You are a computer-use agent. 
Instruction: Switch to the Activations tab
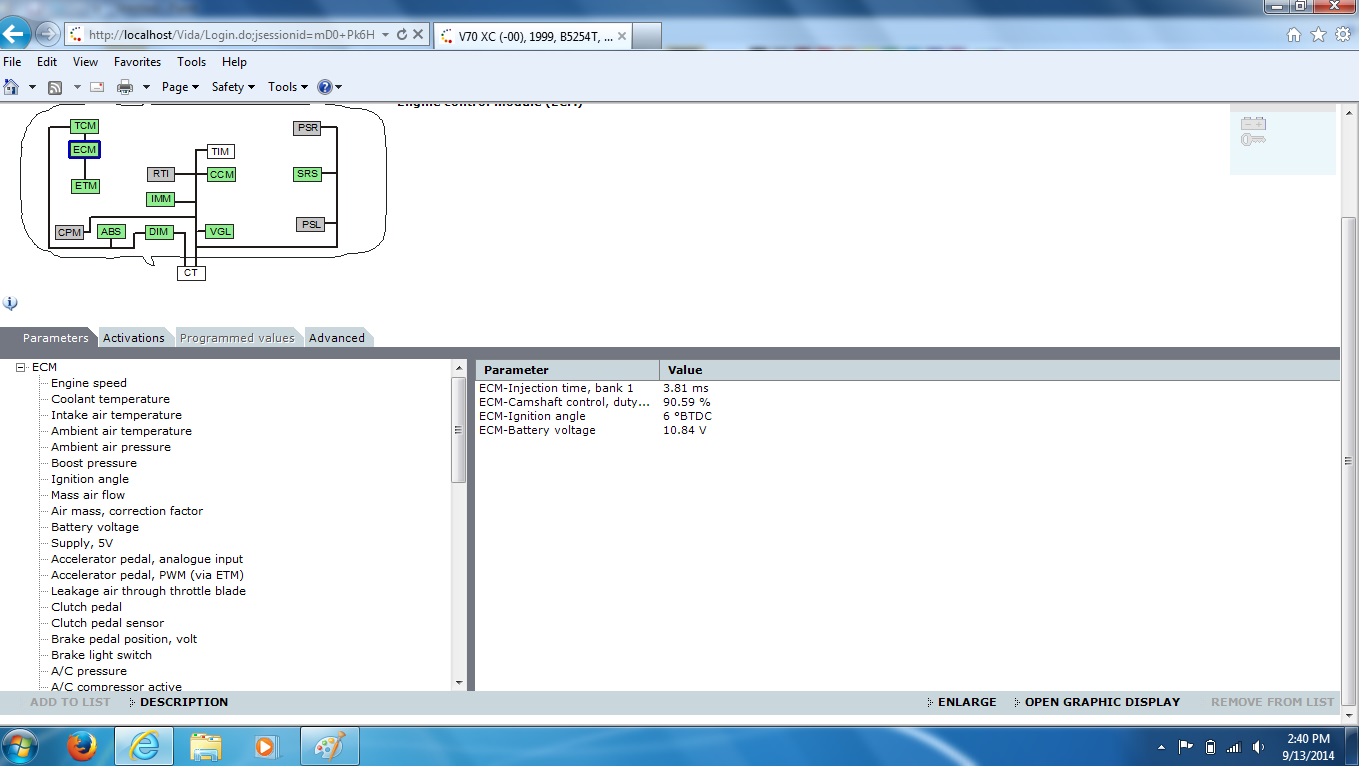pos(133,338)
